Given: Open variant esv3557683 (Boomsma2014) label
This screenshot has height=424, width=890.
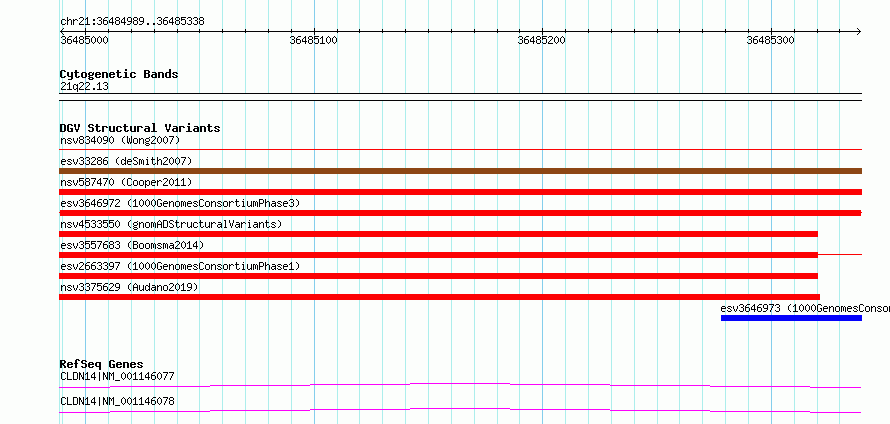Looking at the screenshot, I should 132,245.
